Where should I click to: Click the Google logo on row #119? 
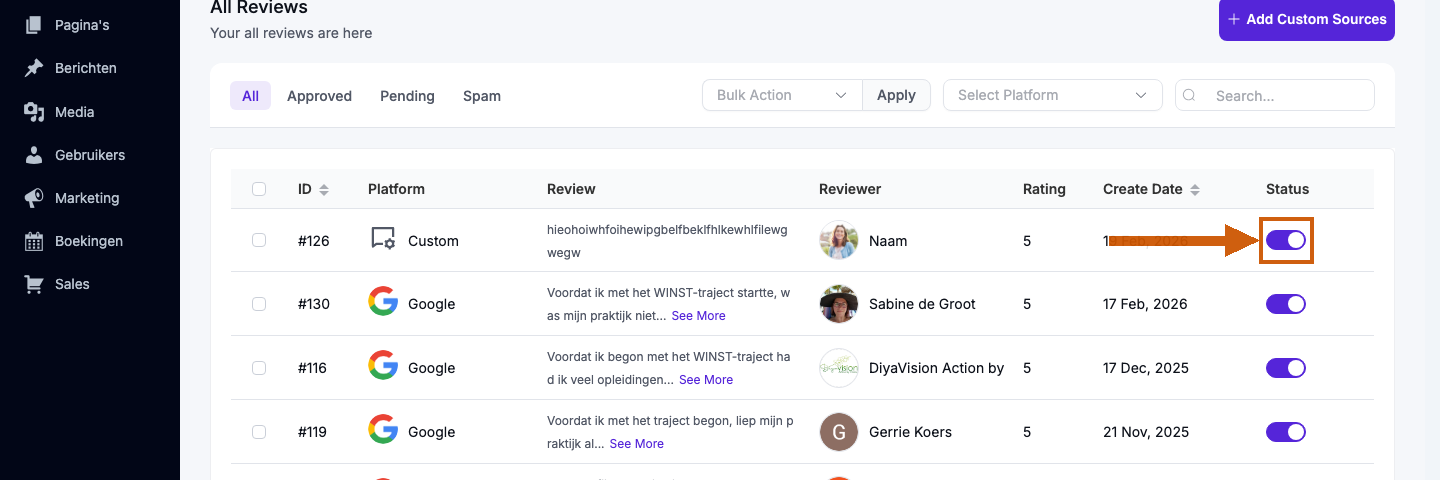pyautogui.click(x=383, y=431)
